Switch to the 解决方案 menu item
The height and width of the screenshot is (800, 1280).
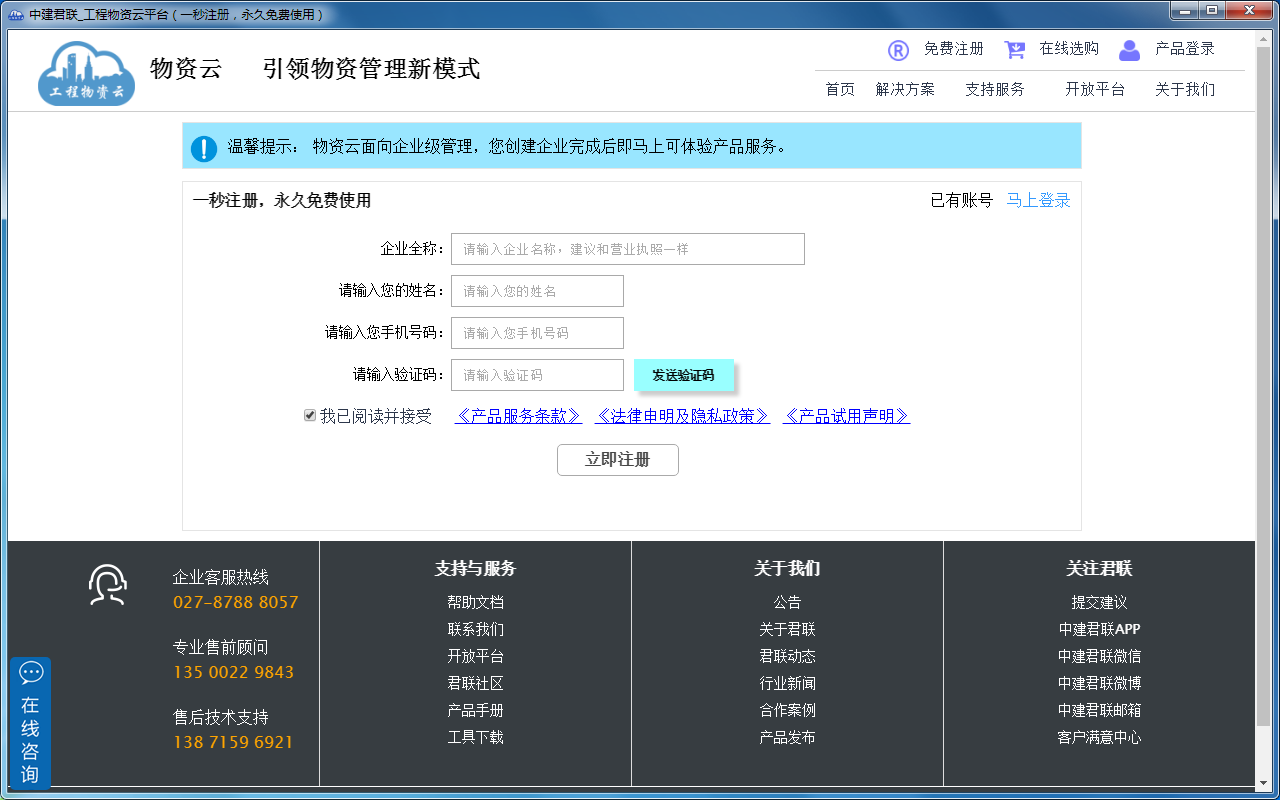(x=905, y=89)
